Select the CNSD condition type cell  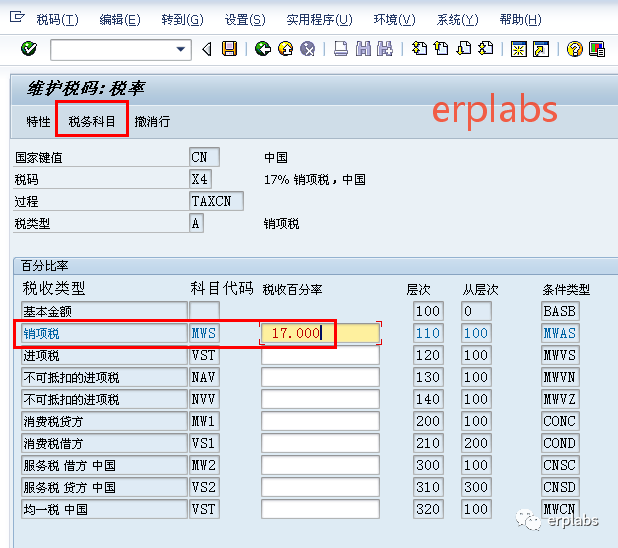pyautogui.click(x=560, y=487)
